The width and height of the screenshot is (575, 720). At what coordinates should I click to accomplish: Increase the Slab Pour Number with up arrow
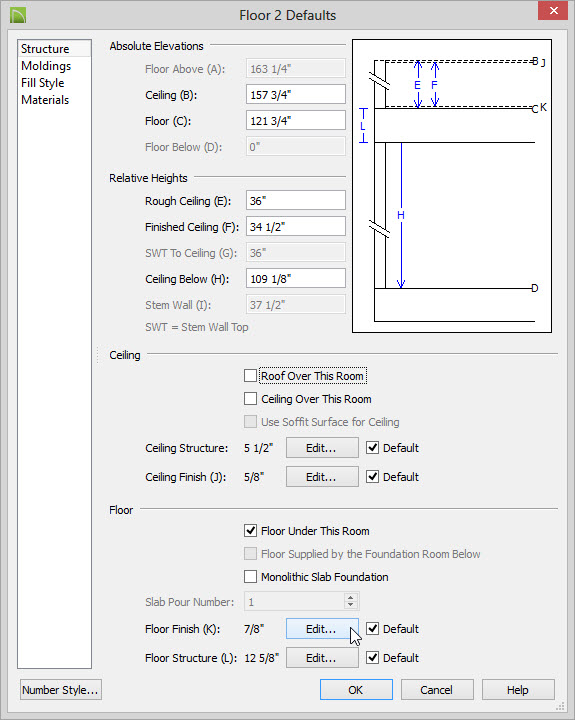[350, 597]
